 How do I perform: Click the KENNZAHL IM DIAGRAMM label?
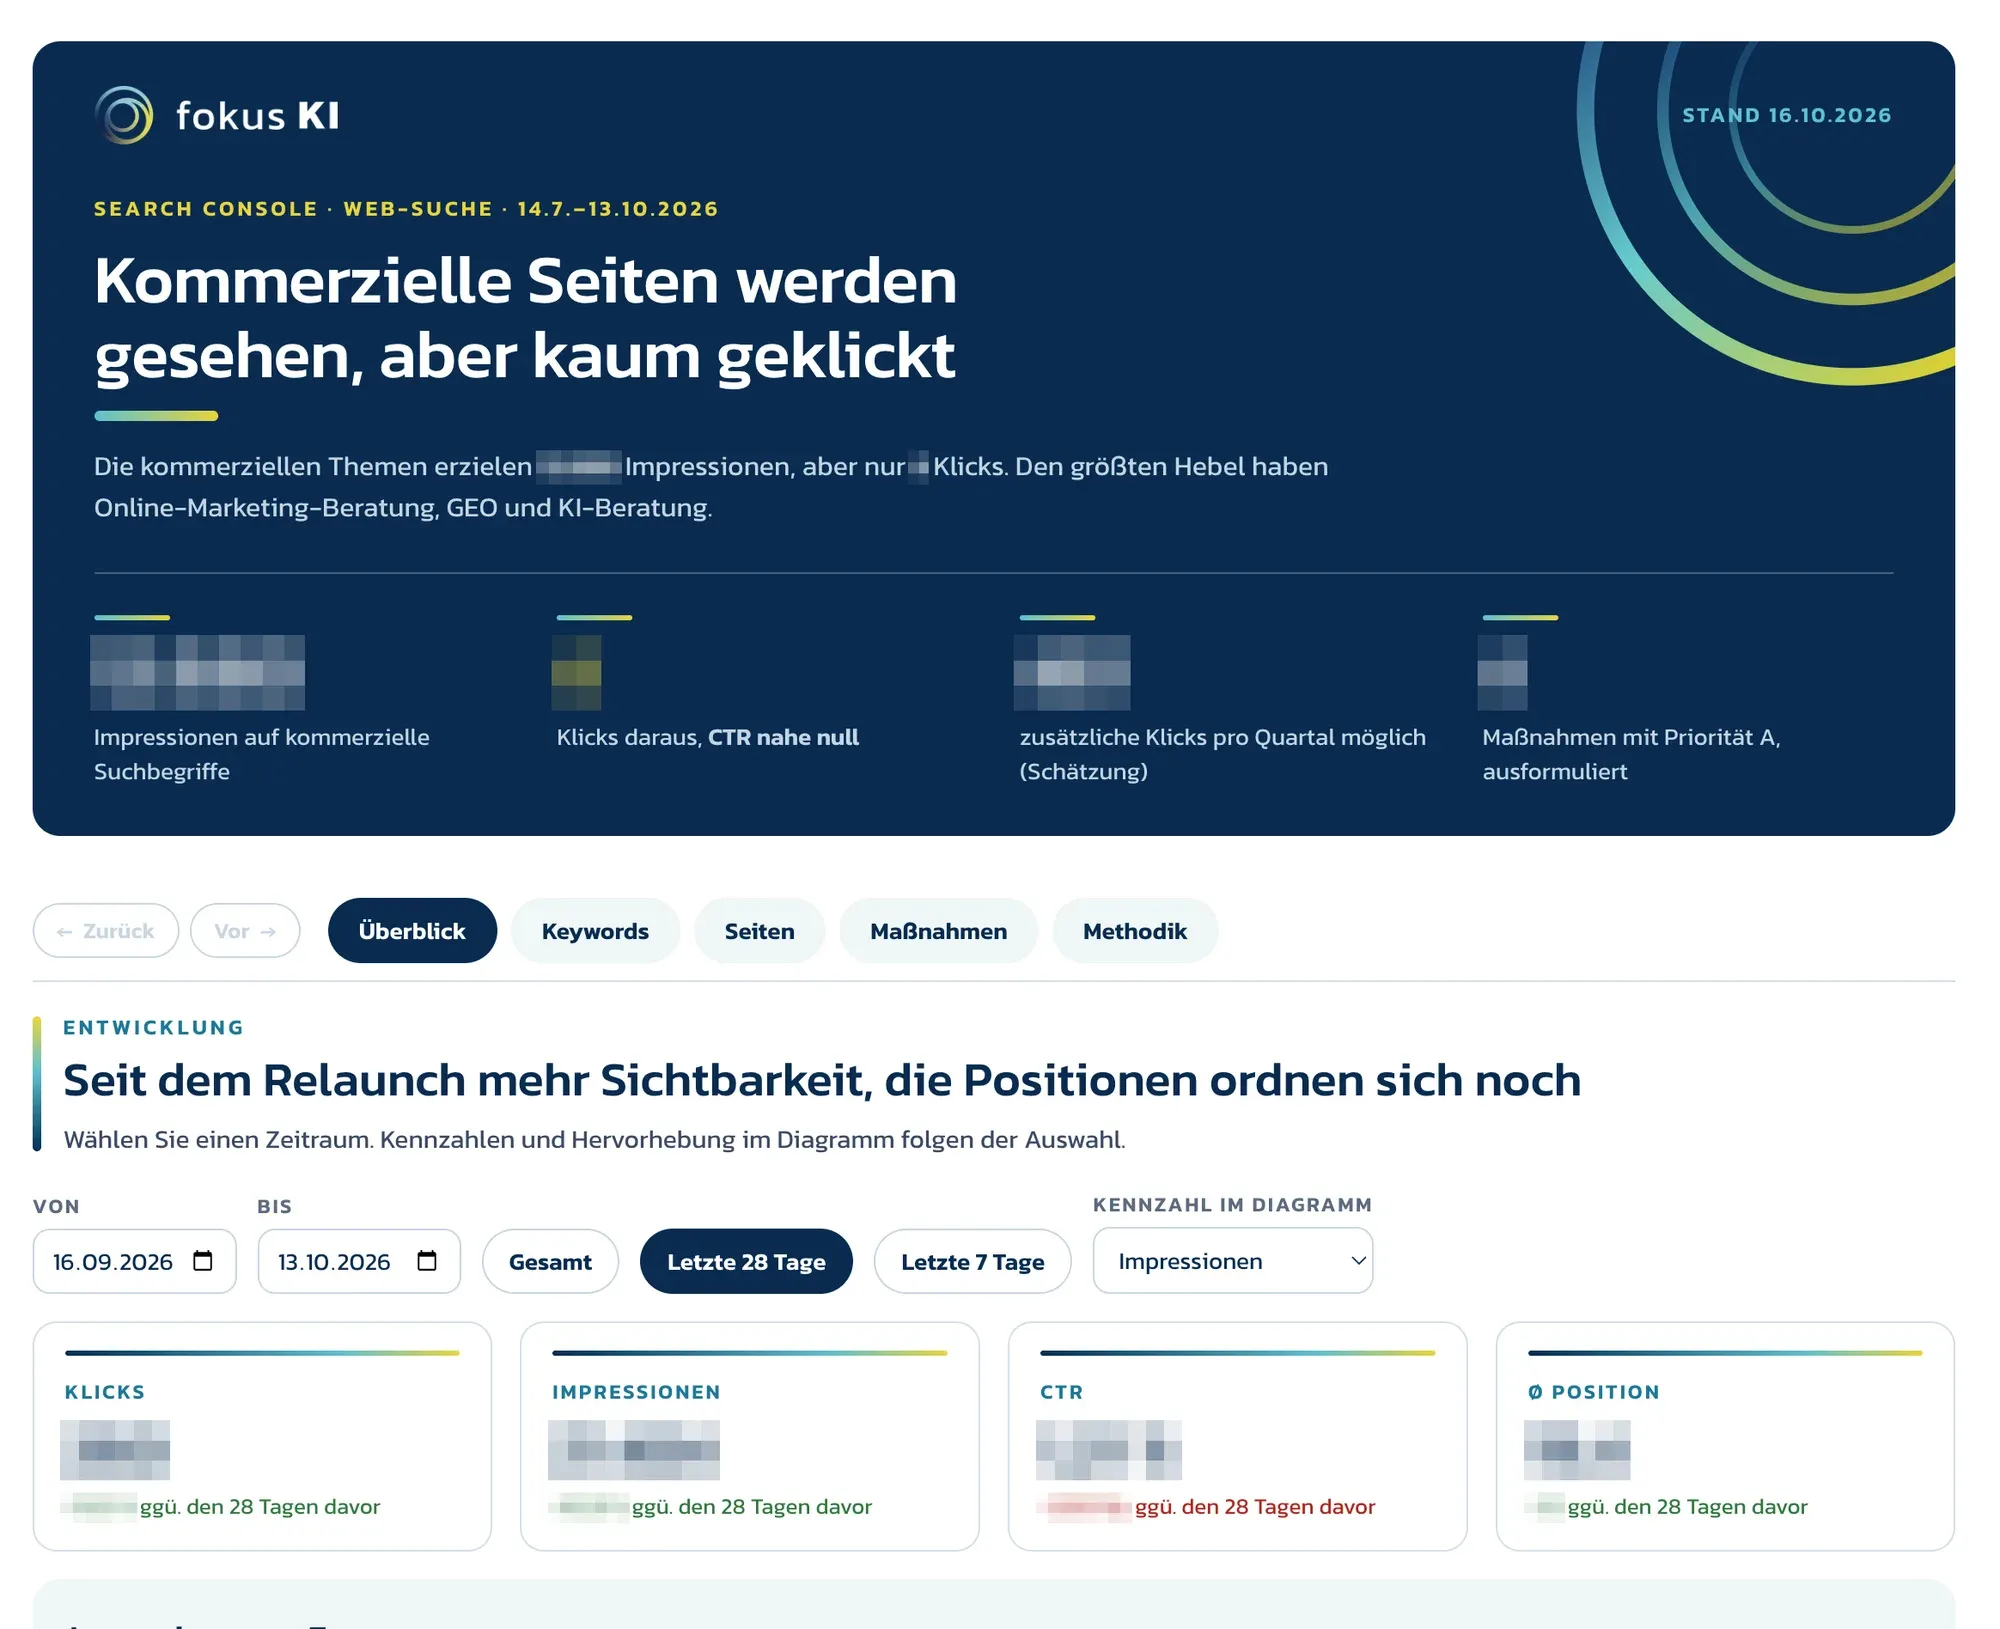(x=1232, y=1205)
